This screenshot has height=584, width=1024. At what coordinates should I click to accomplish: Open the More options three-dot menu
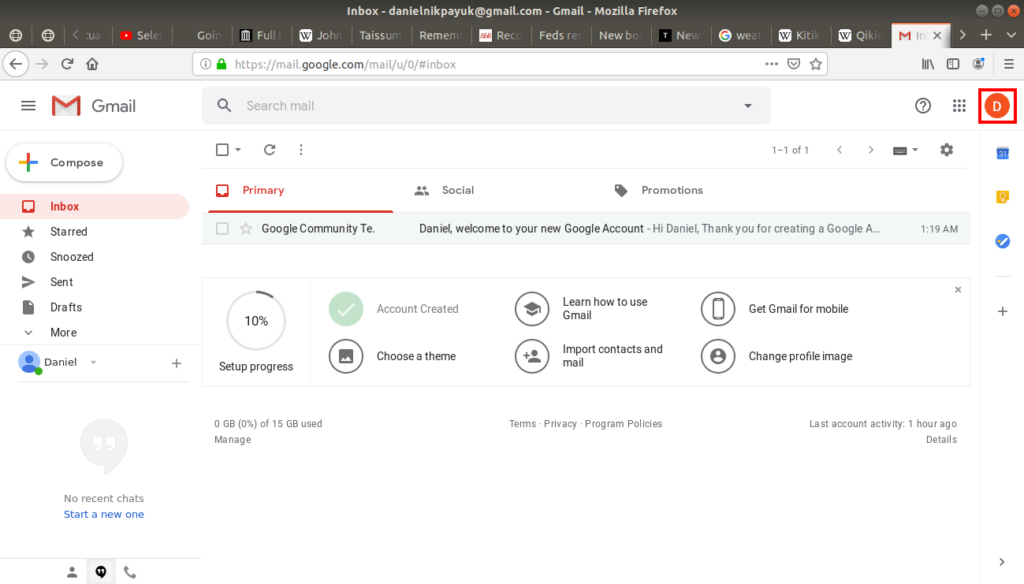301,150
